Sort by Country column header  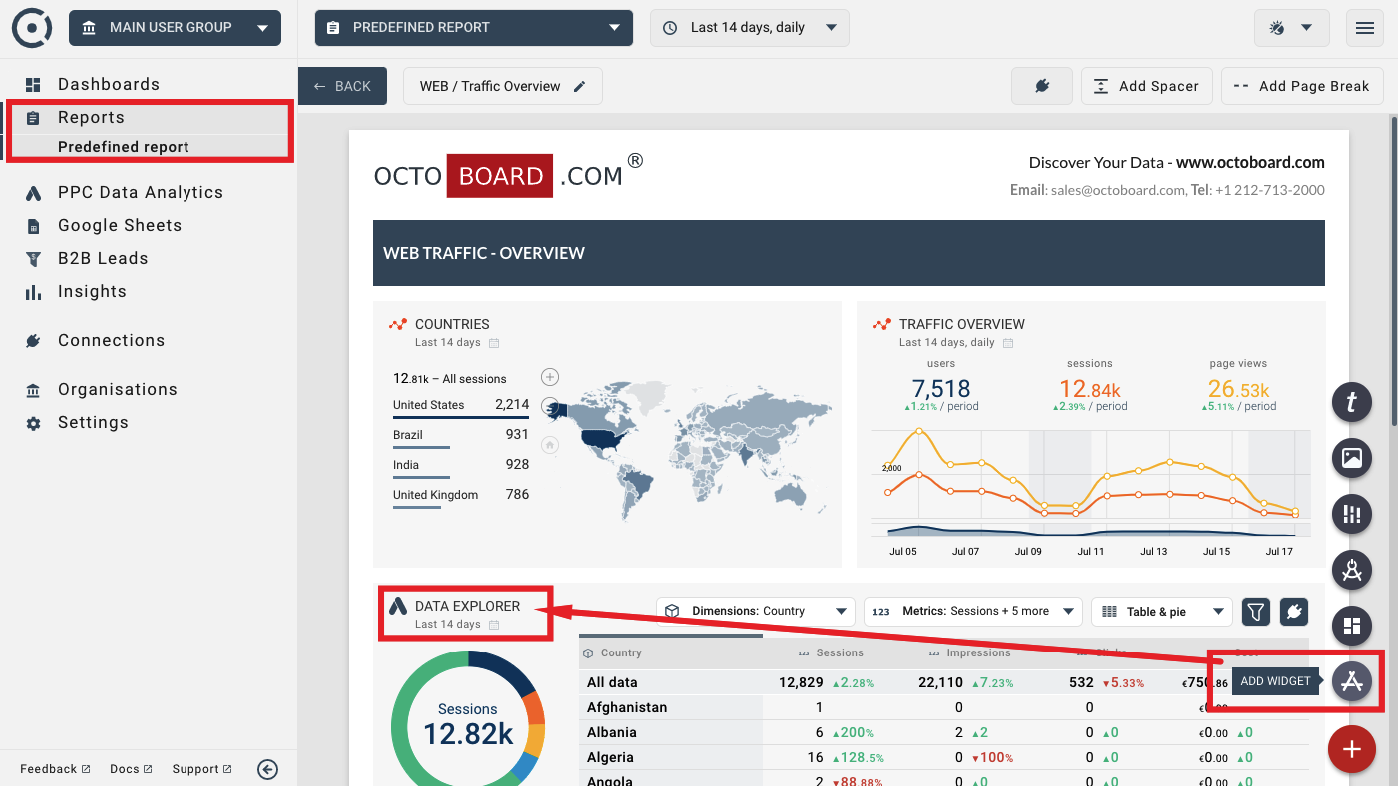[620, 653]
